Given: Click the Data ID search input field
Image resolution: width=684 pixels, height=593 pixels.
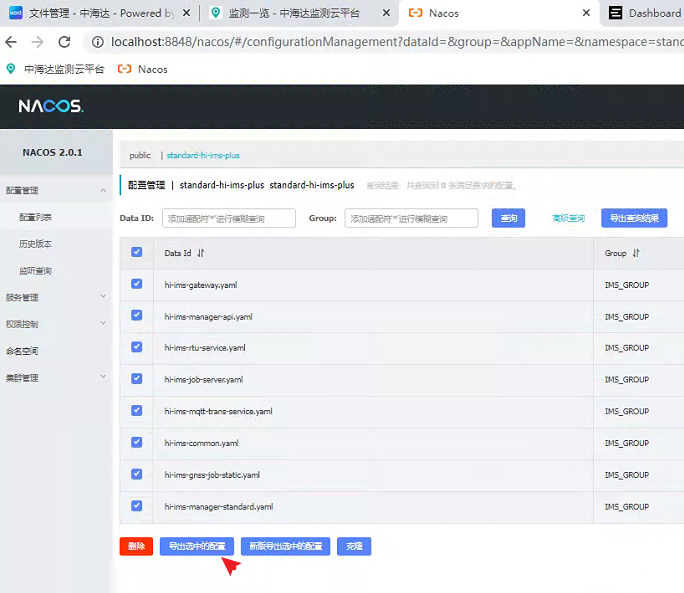Looking at the screenshot, I should coord(229,218).
